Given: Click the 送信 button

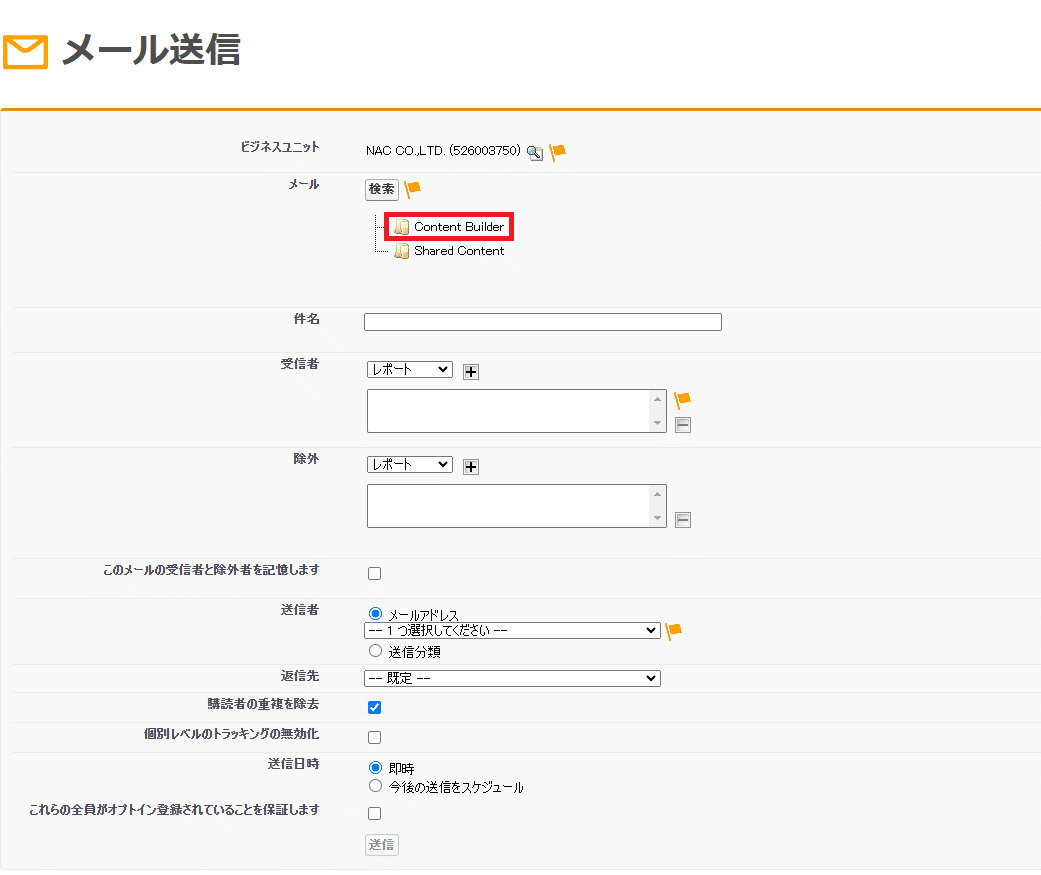Looking at the screenshot, I should (x=382, y=845).
